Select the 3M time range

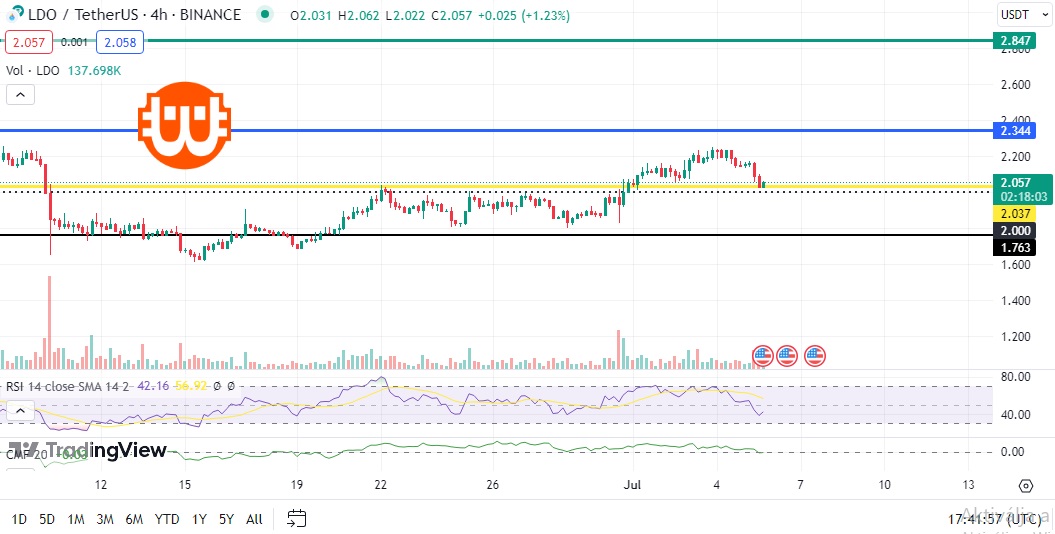[x=104, y=519]
